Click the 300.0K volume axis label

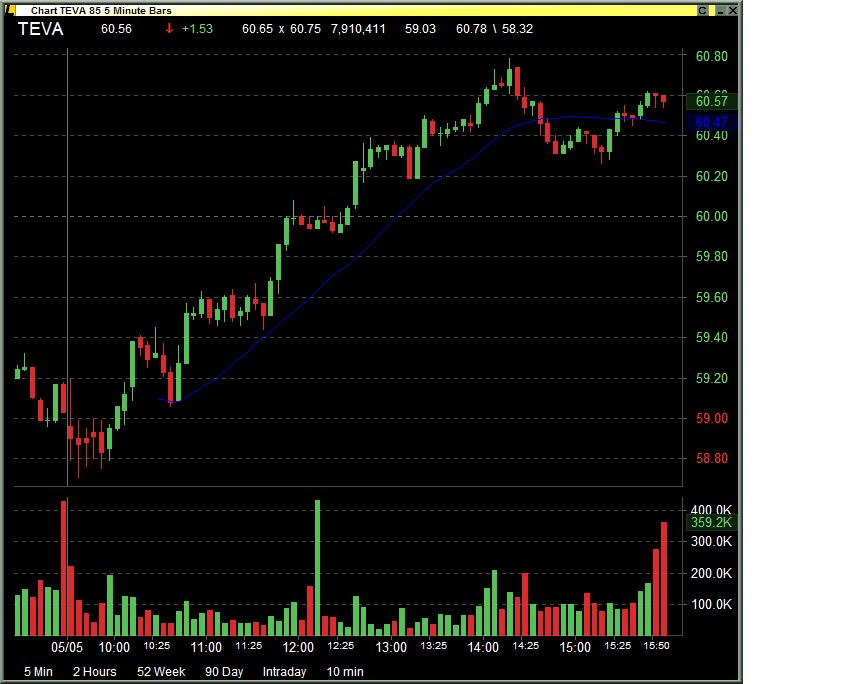711,541
